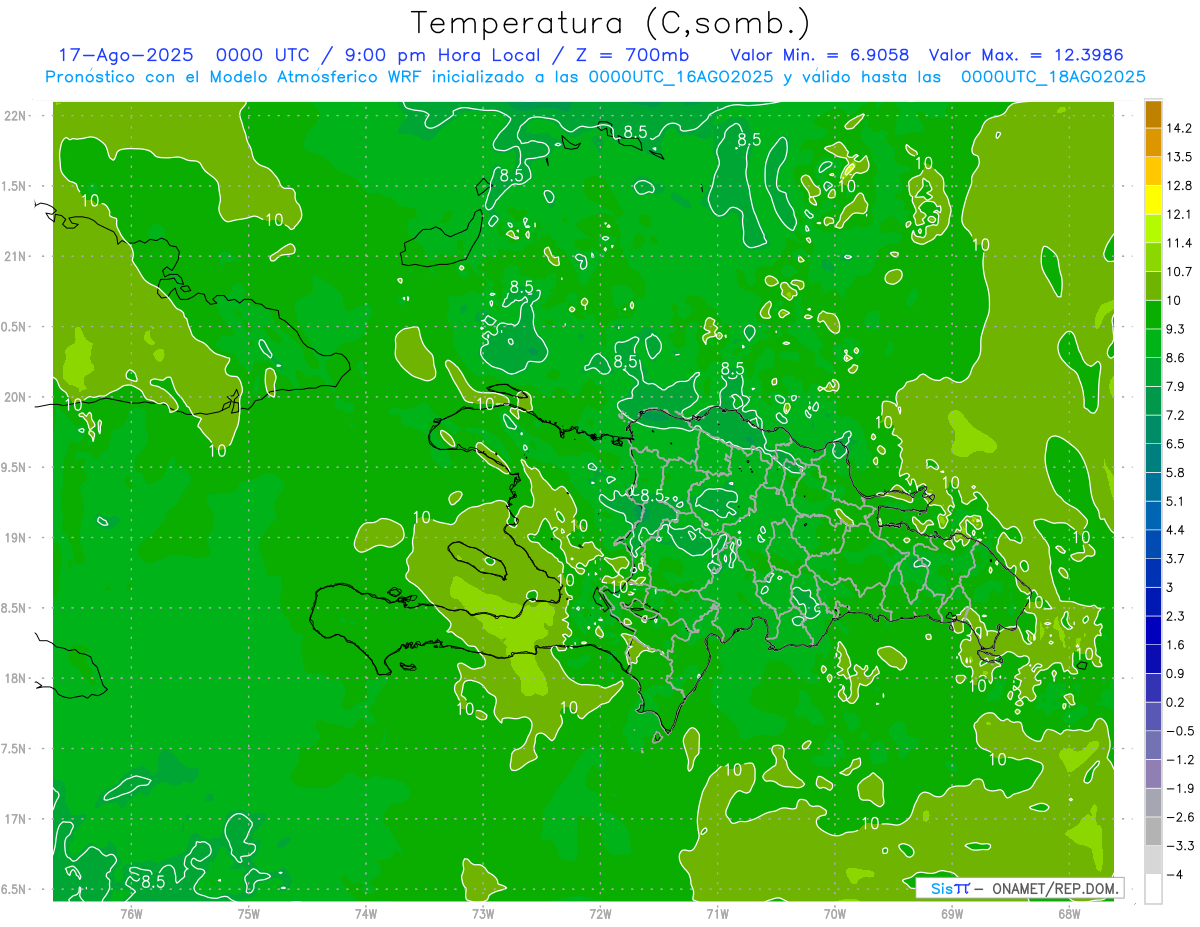
Task: Click the 9.3 value on the color legend
Action: point(1176,329)
